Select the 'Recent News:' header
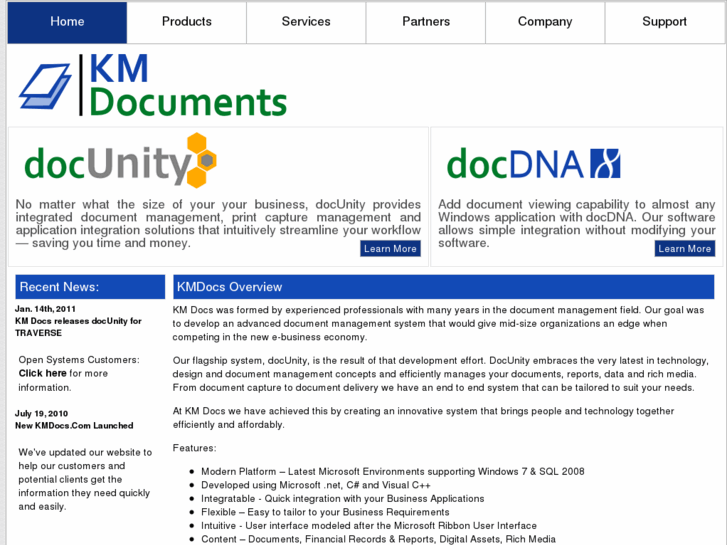Viewport: 727px width, 545px height. tap(90, 287)
